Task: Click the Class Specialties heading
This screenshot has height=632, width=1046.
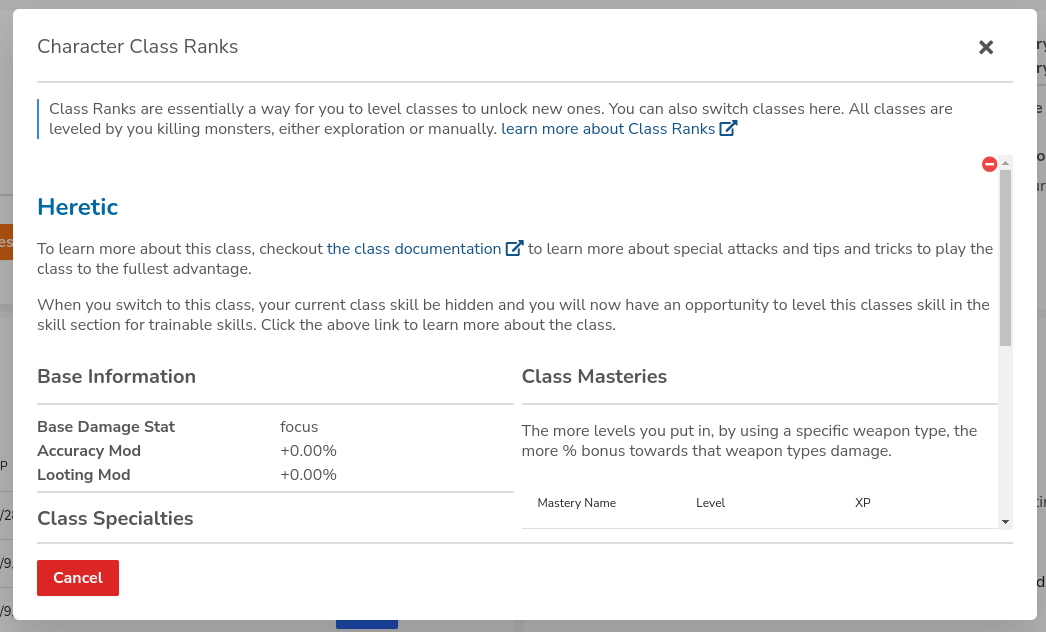Action: pyautogui.click(x=115, y=519)
